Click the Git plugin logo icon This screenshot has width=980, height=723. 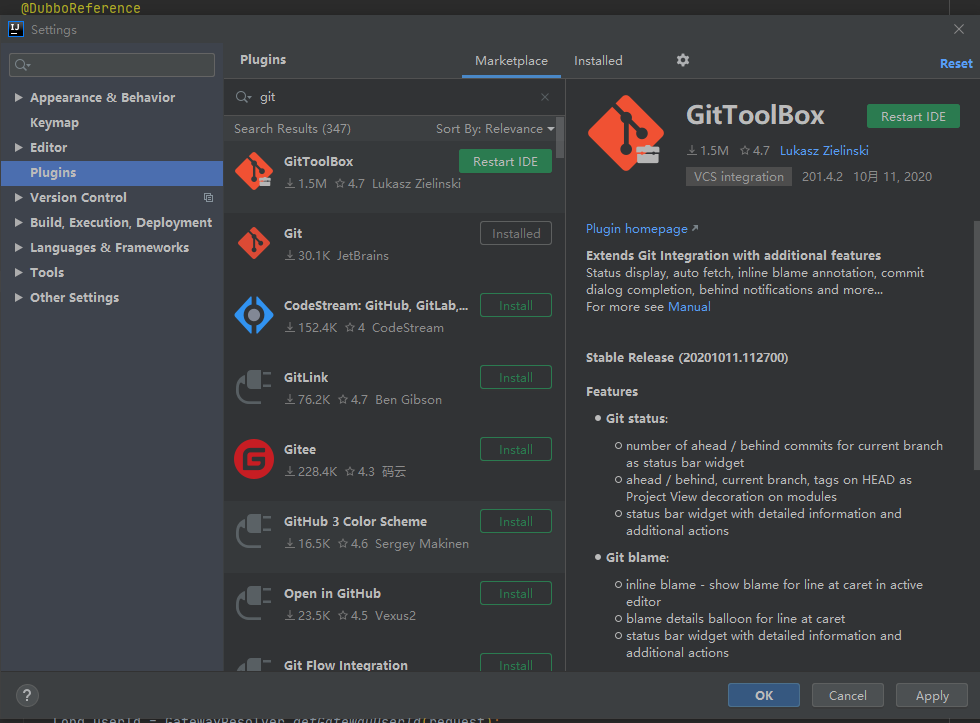254,243
